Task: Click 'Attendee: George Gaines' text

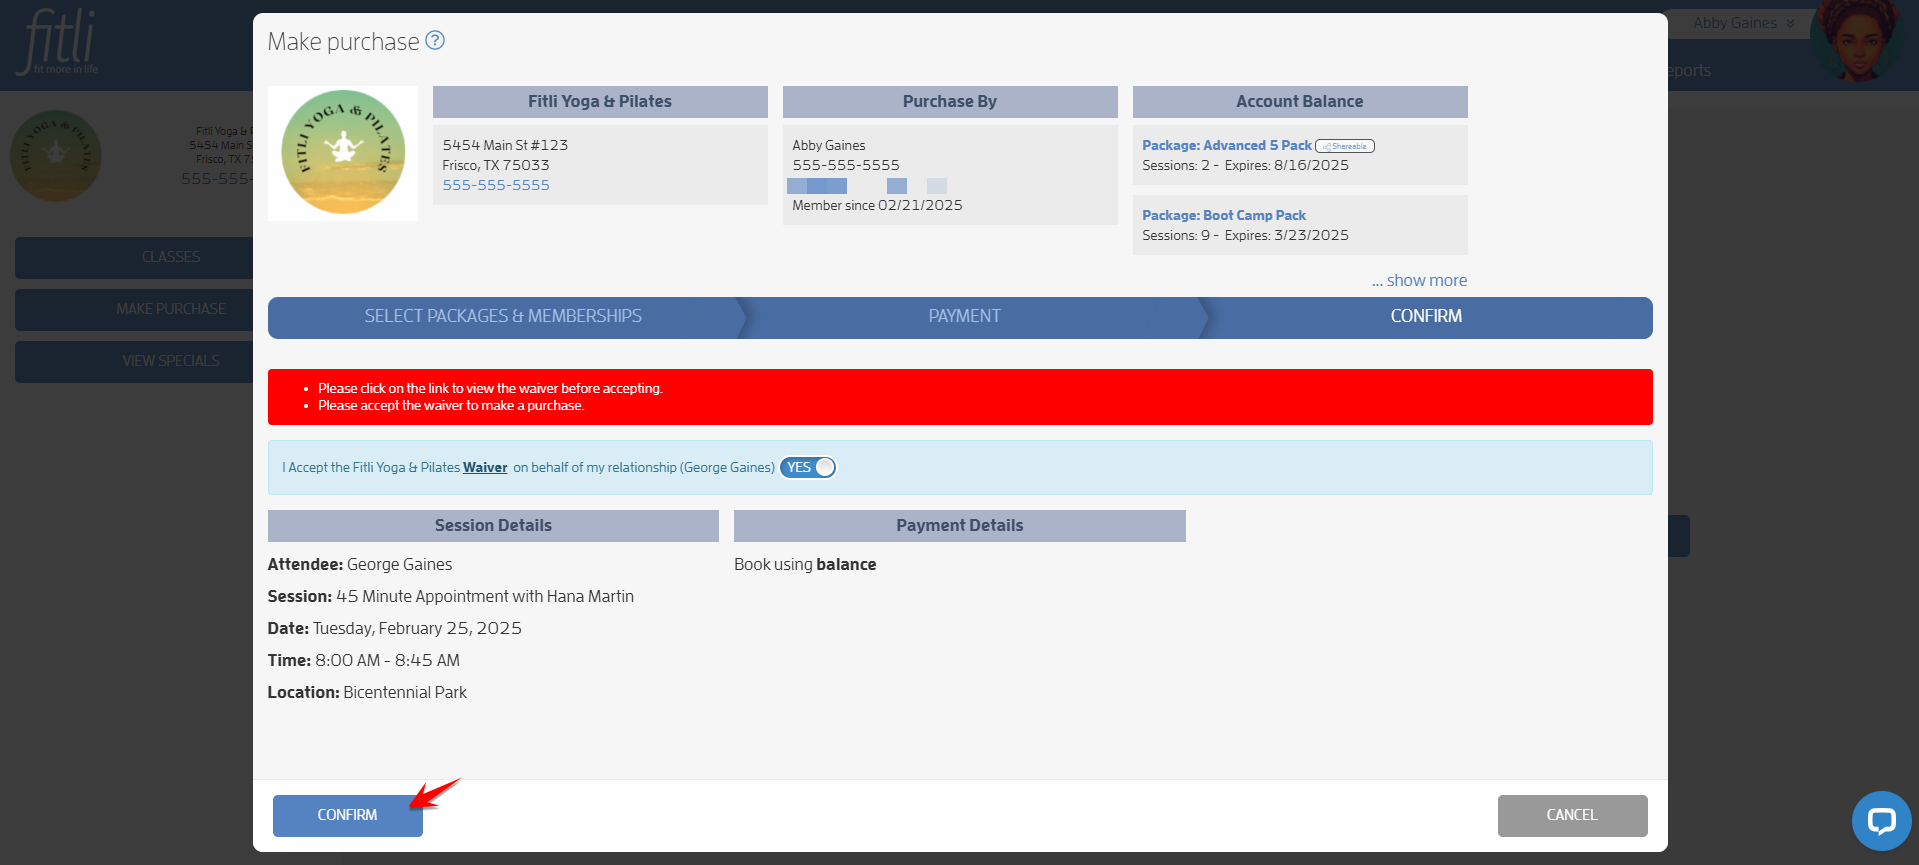Action: click(x=360, y=564)
